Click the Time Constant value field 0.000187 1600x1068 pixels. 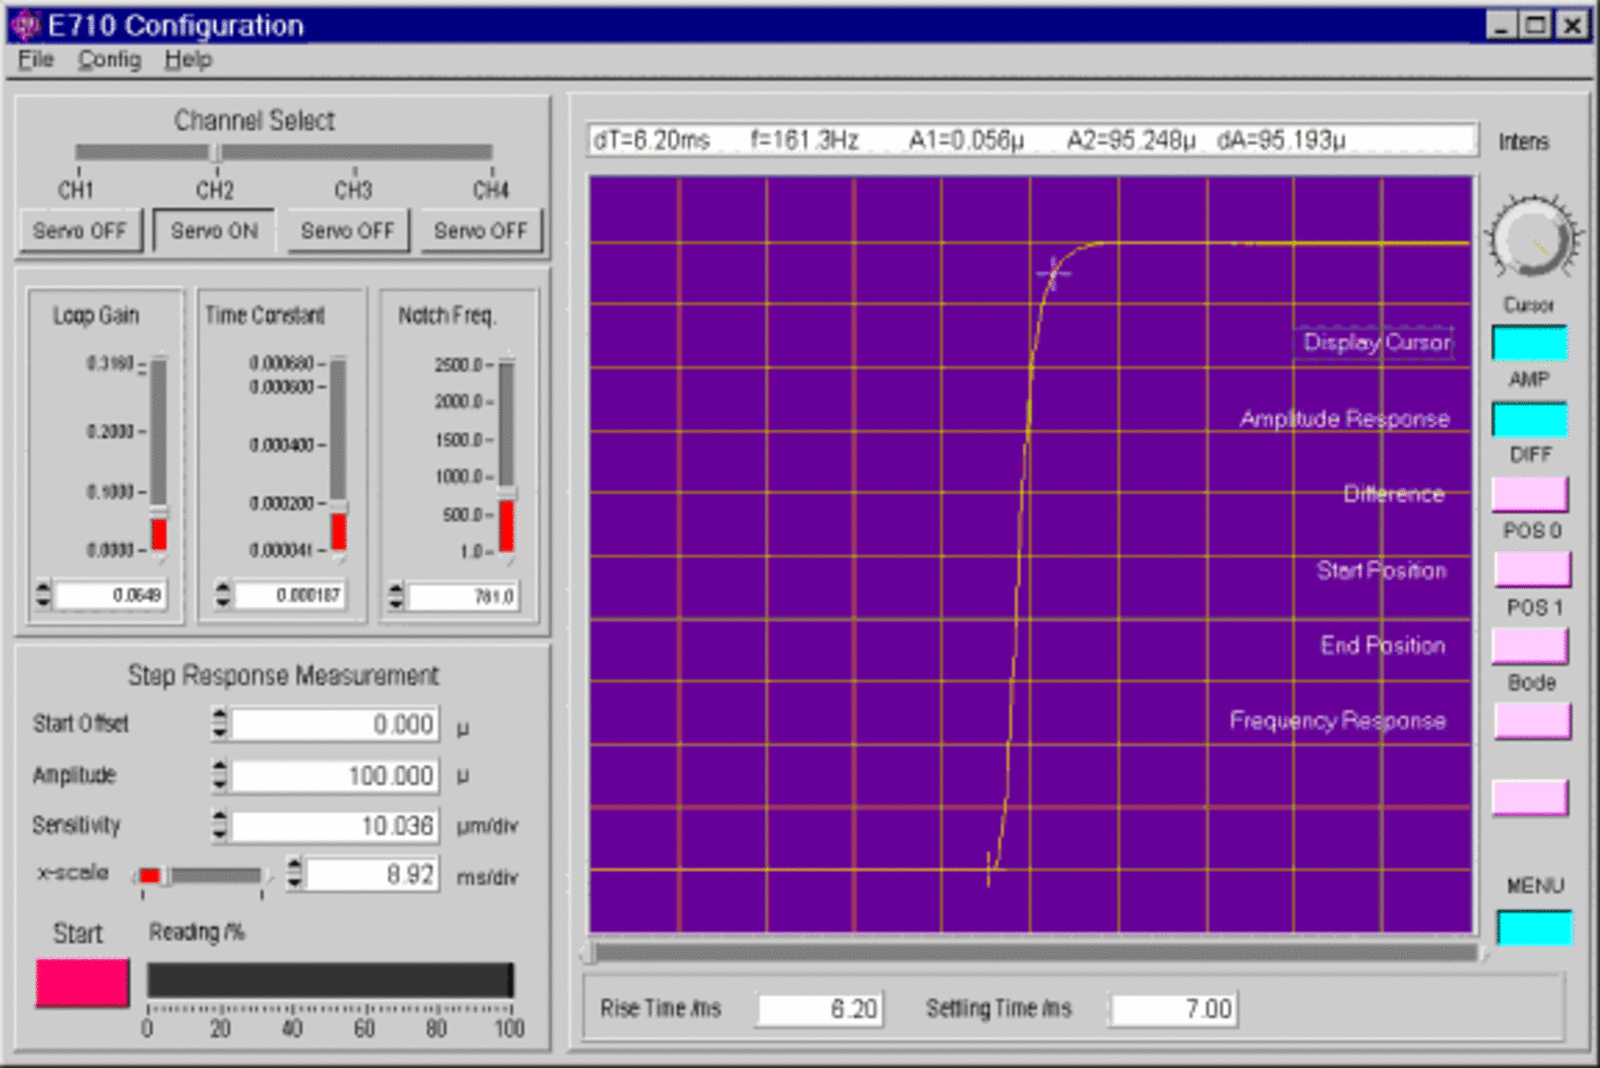click(x=290, y=595)
